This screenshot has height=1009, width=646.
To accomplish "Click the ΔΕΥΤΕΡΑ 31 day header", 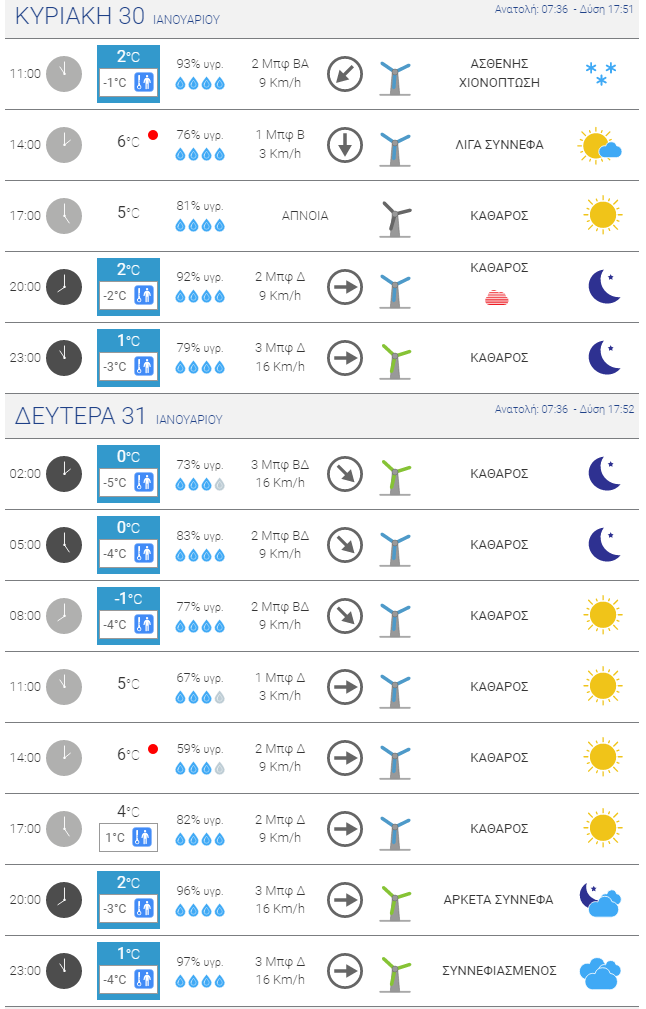I will coord(118,416).
